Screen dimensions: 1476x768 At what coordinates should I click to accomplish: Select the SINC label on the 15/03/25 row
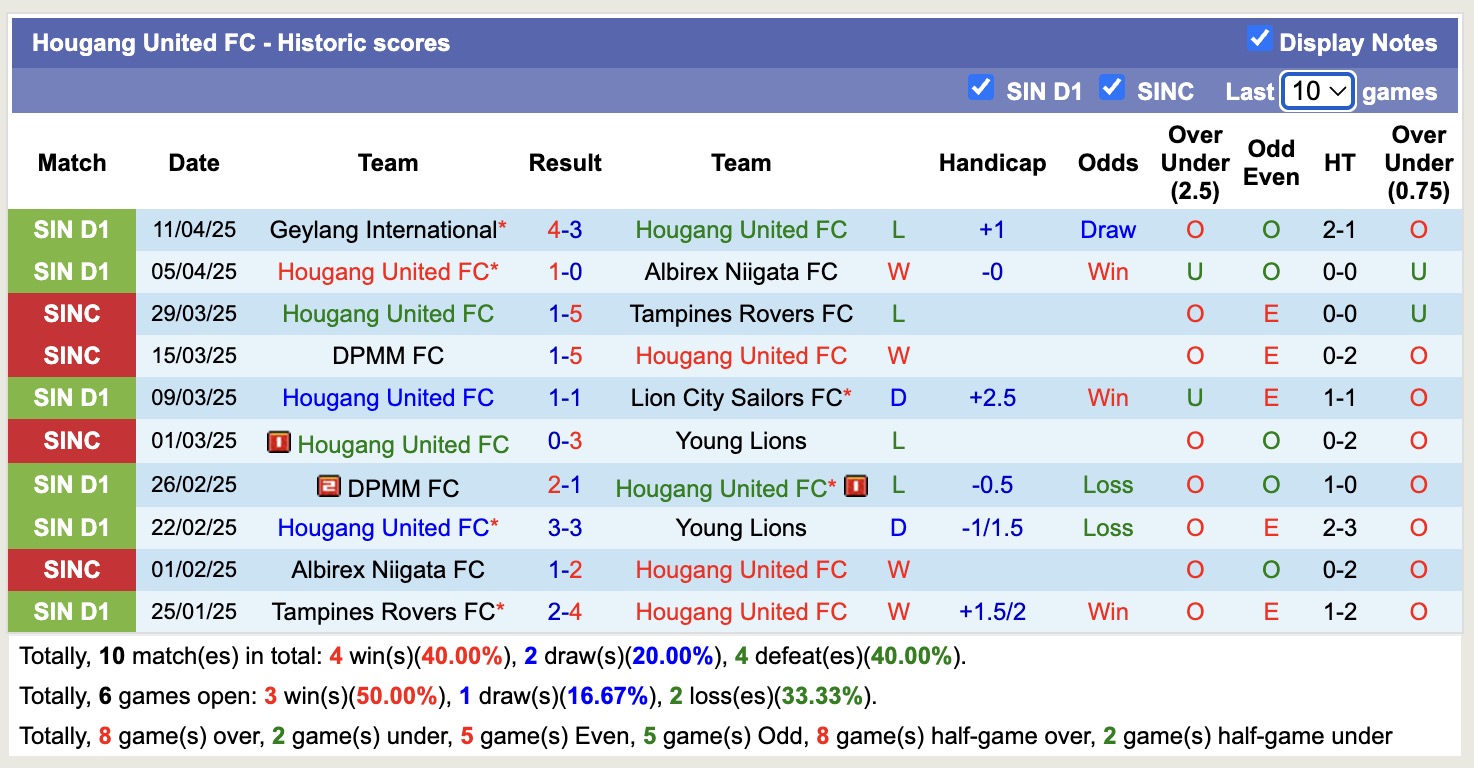click(72, 356)
